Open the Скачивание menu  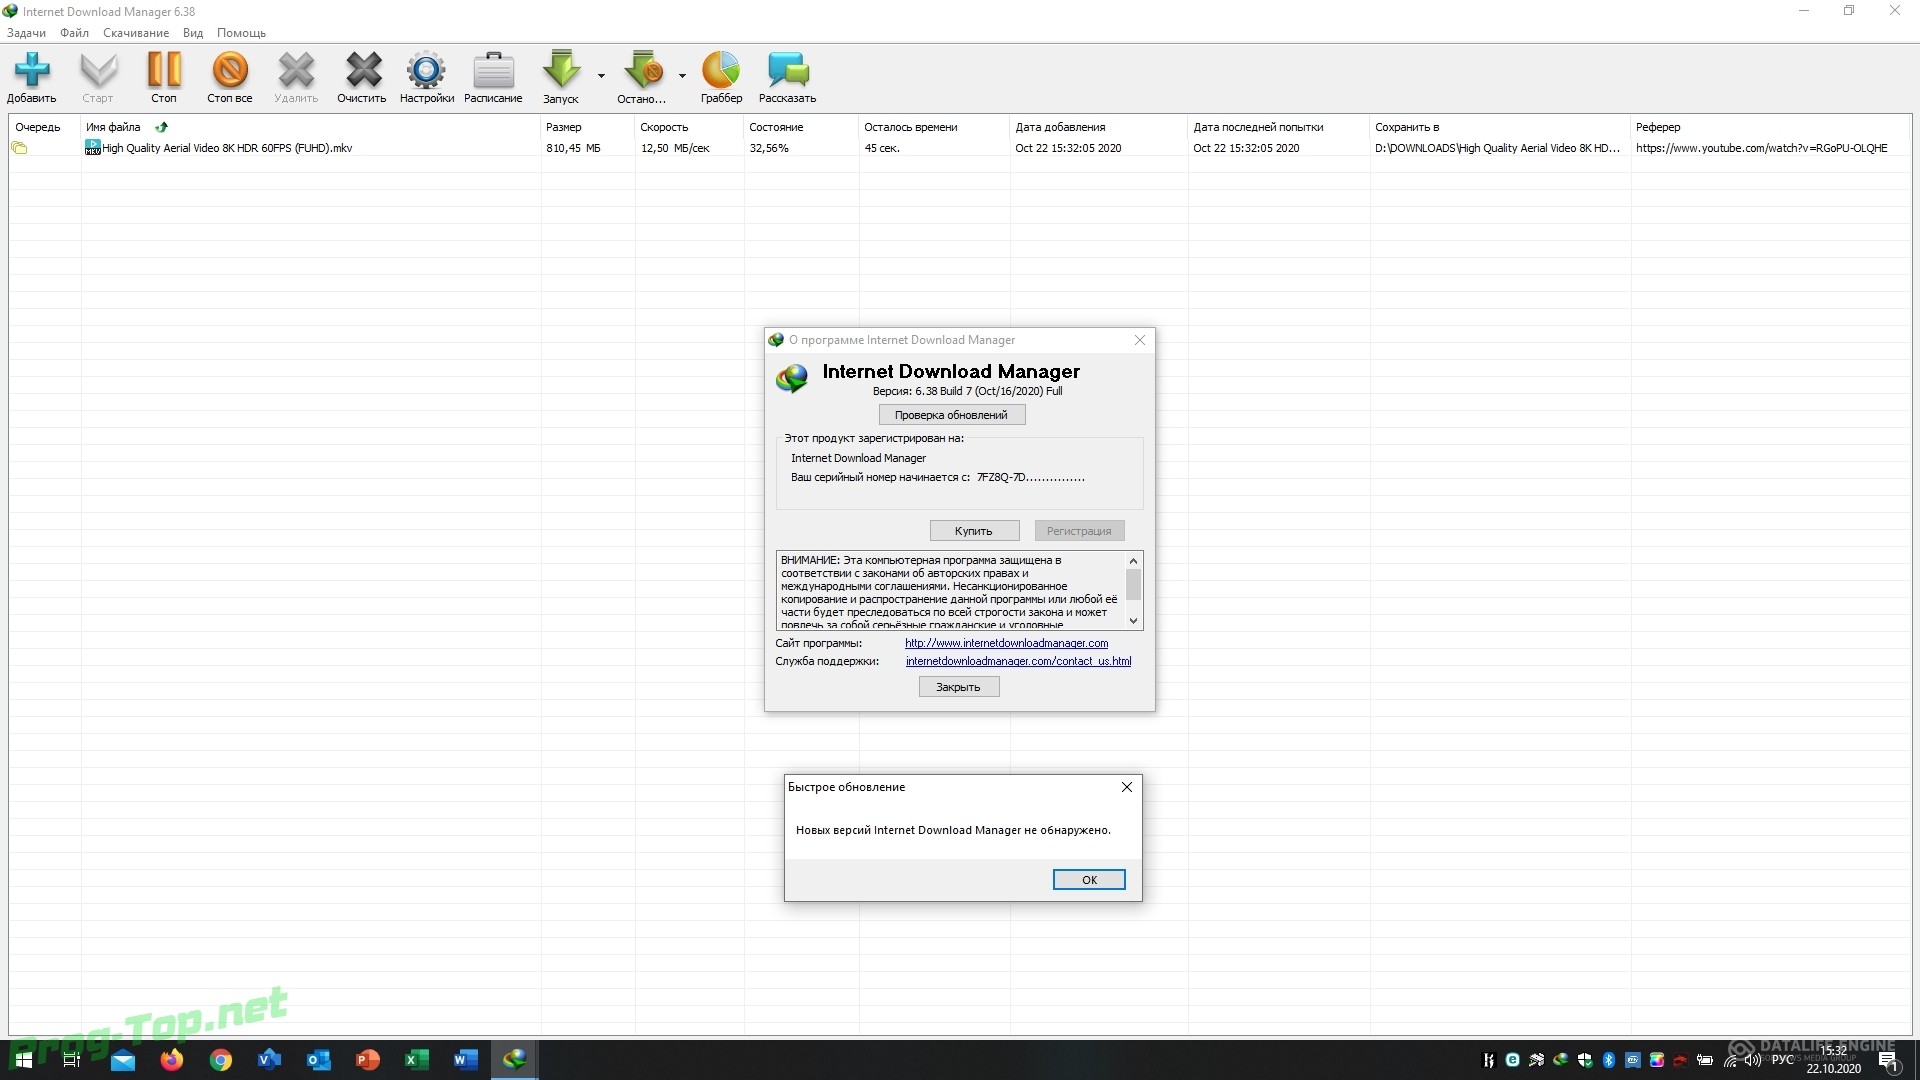[136, 33]
